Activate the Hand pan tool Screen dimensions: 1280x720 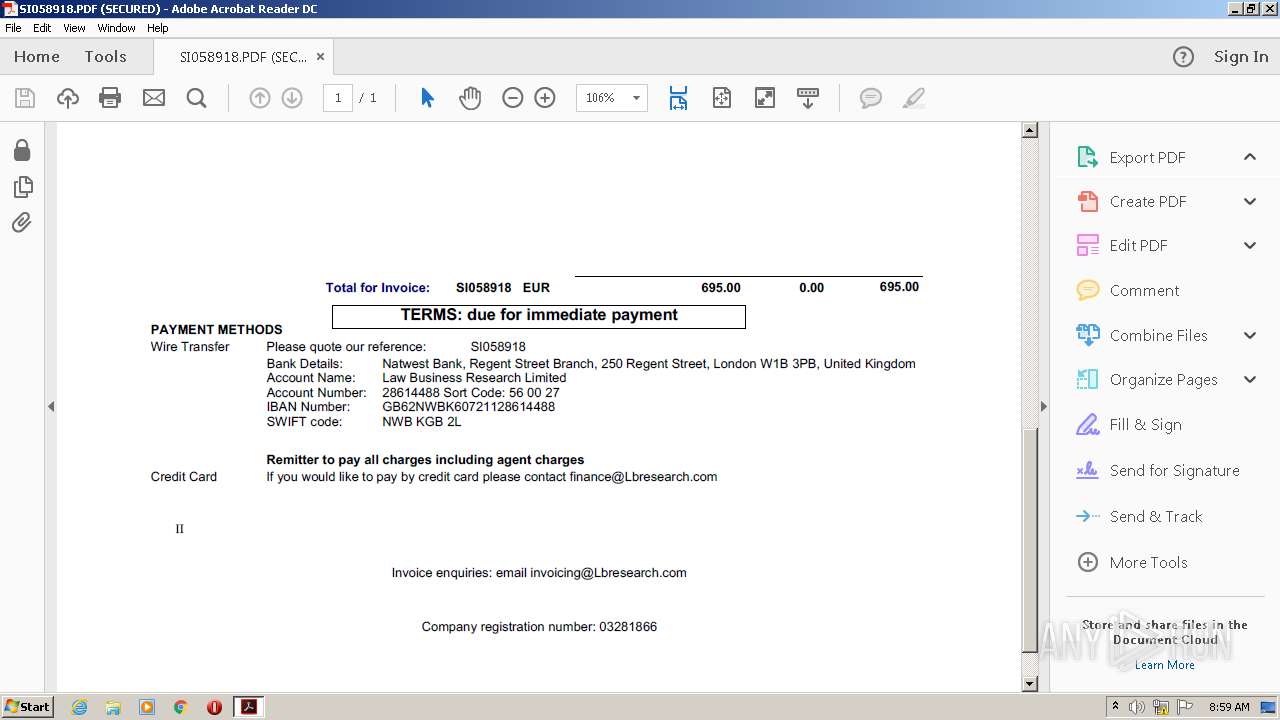coord(470,98)
